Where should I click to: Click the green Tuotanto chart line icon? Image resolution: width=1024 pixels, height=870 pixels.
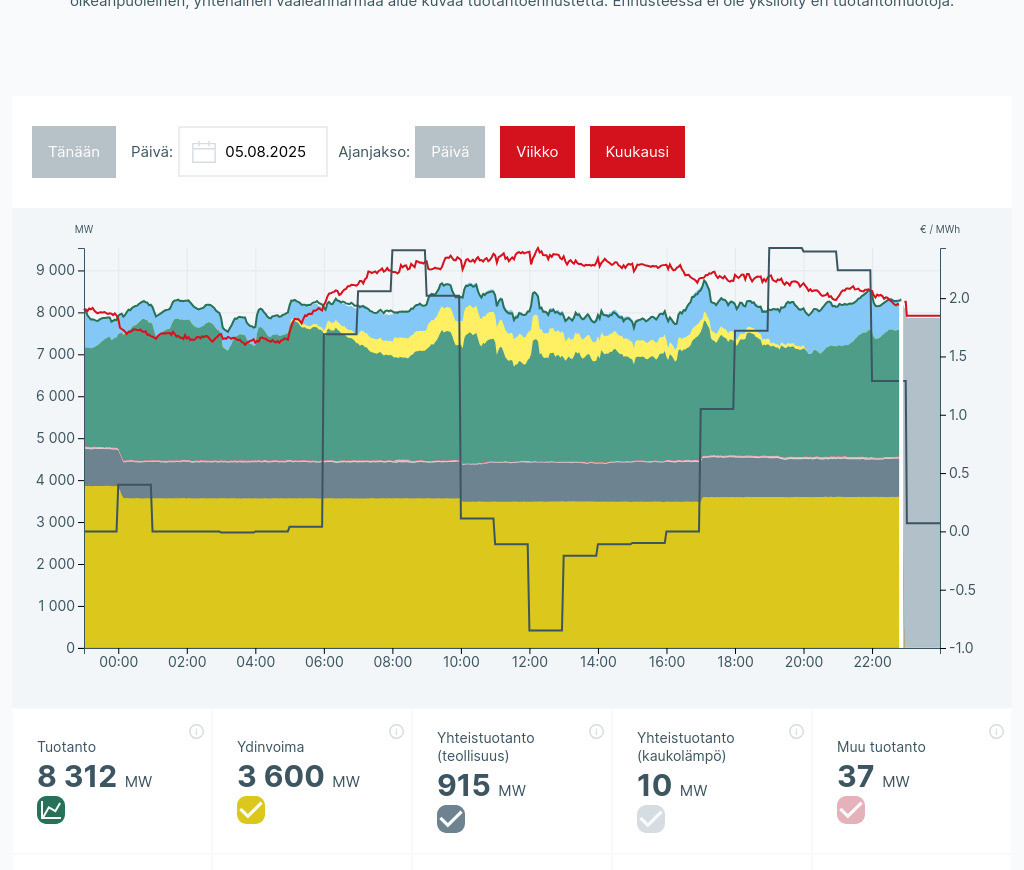point(51,810)
